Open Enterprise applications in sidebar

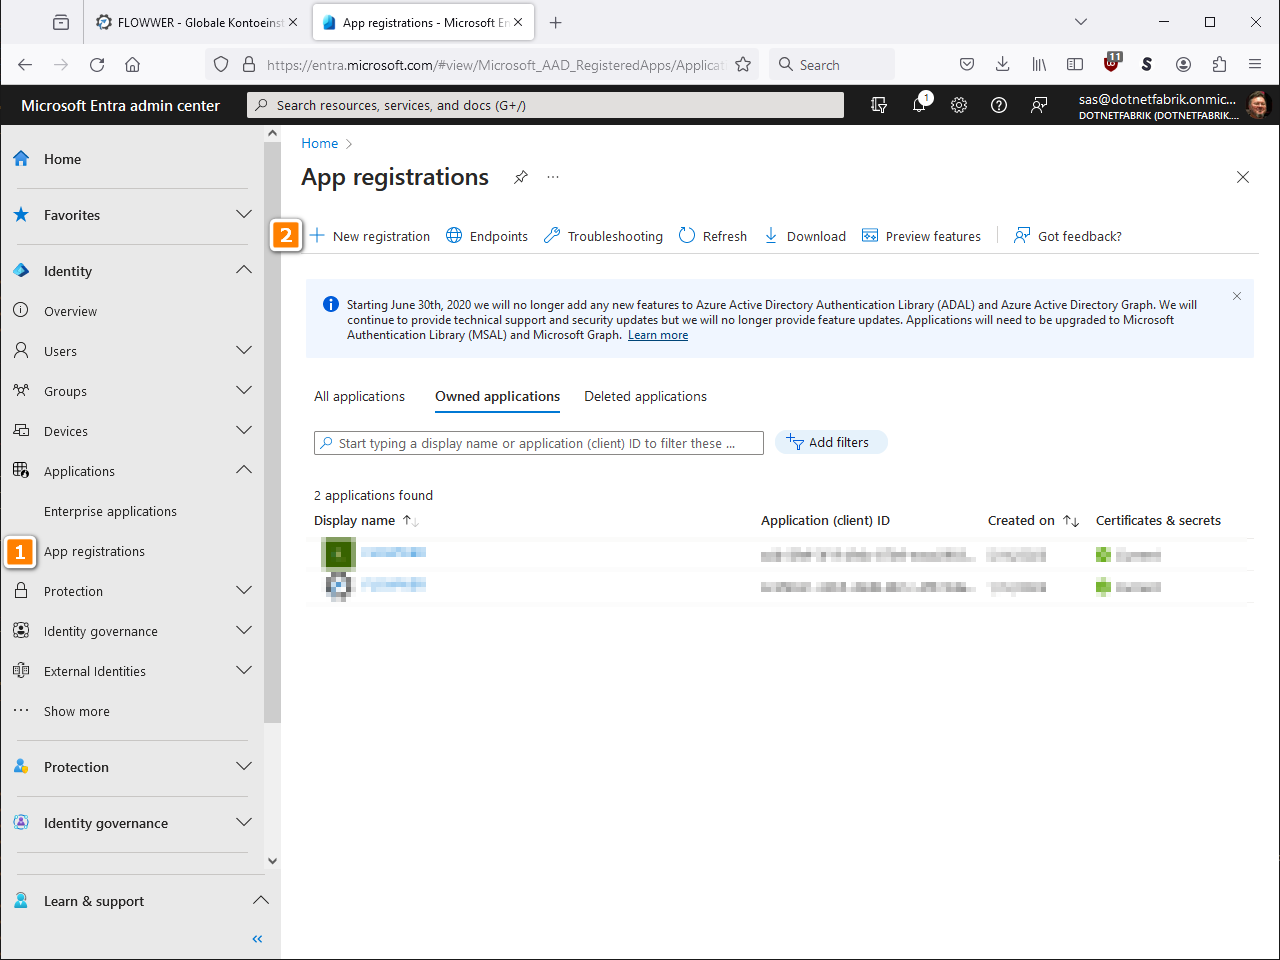point(110,511)
